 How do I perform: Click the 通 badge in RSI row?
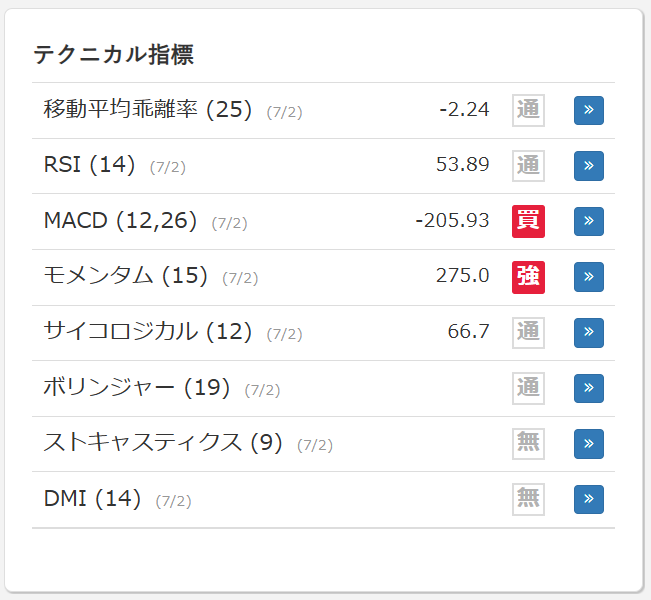click(x=528, y=166)
